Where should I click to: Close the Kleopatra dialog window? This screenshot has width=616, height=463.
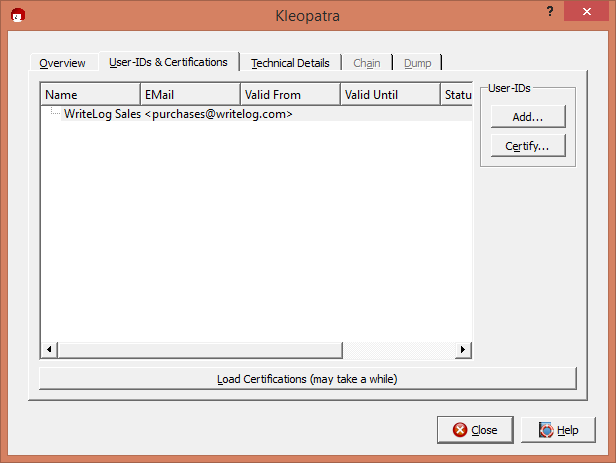[x=587, y=11]
